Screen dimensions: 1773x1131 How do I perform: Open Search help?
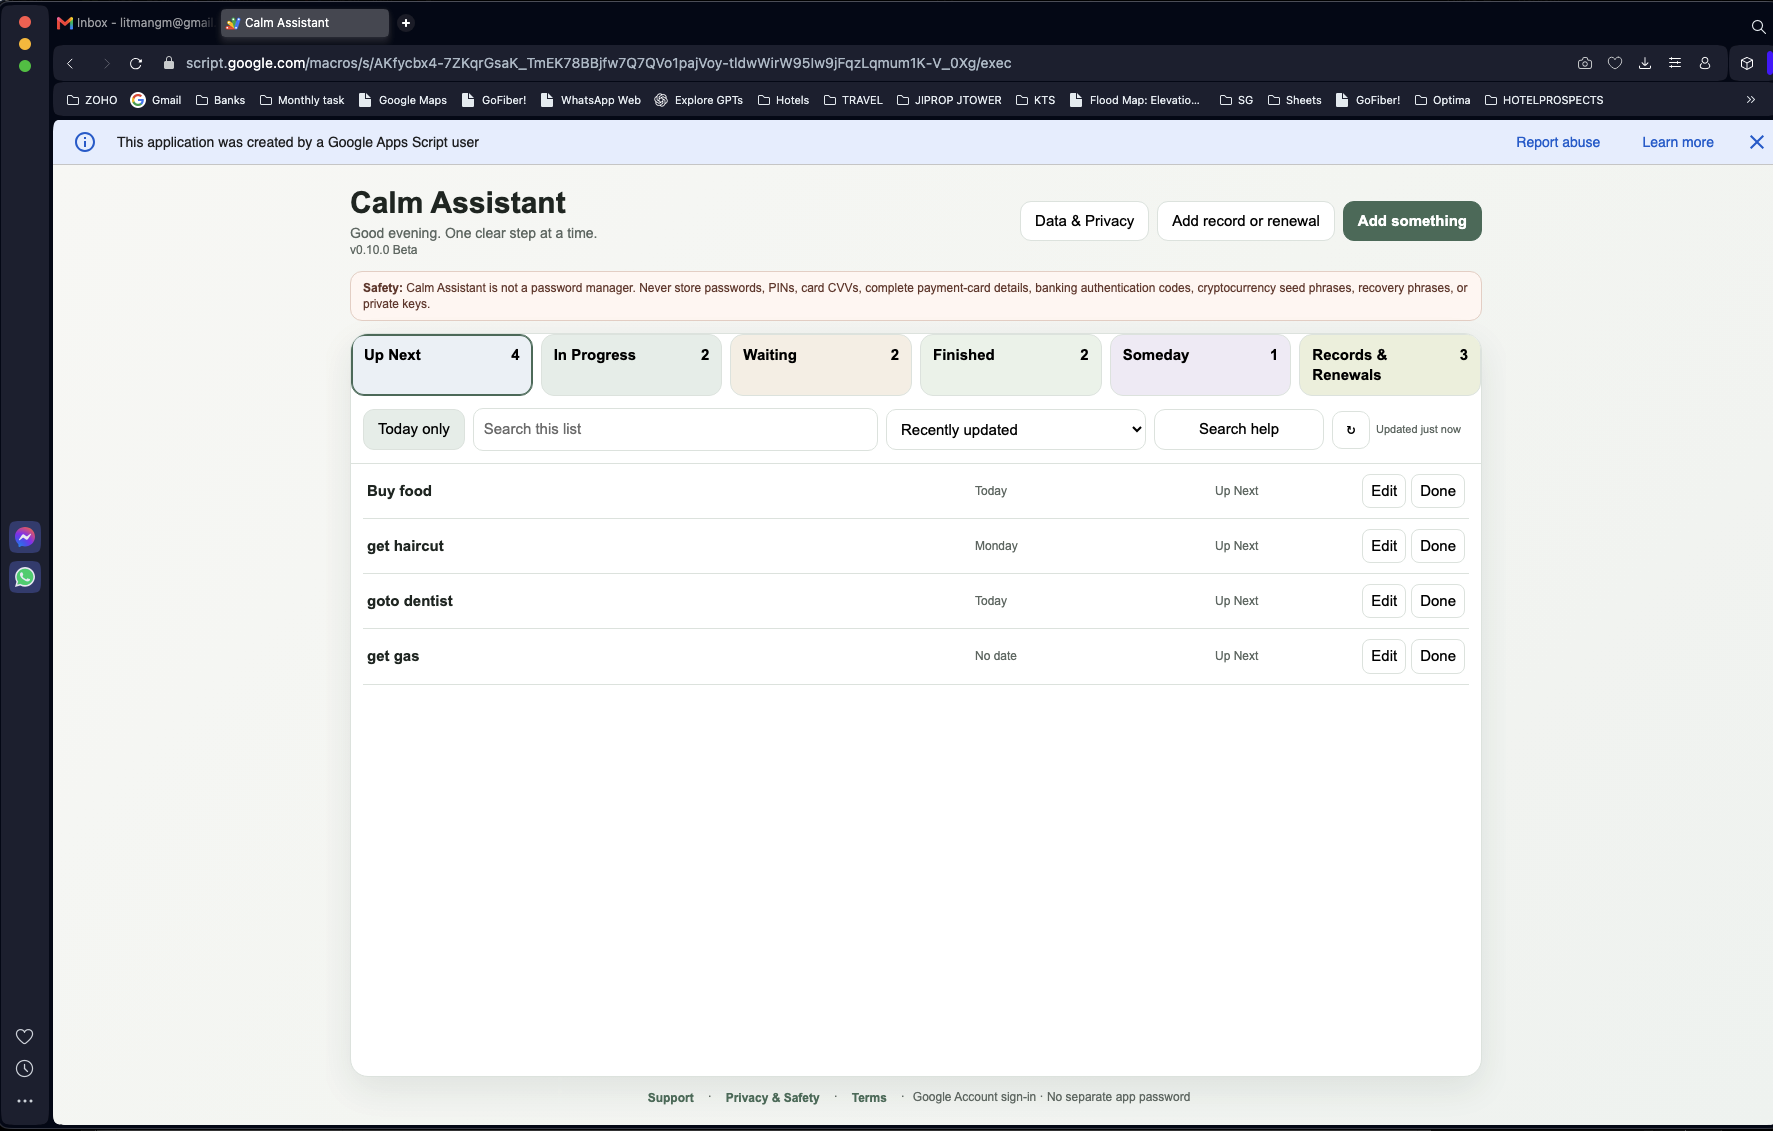[1239, 429]
